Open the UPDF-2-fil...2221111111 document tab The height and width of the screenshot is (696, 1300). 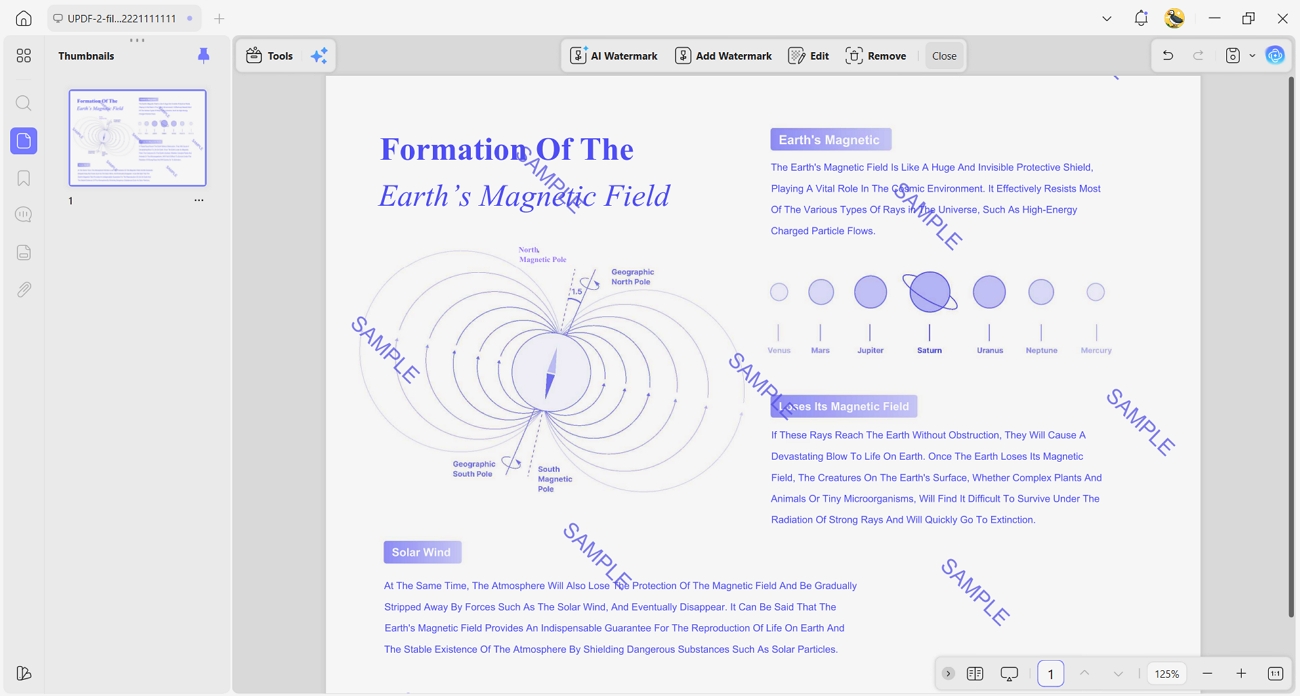(x=124, y=18)
